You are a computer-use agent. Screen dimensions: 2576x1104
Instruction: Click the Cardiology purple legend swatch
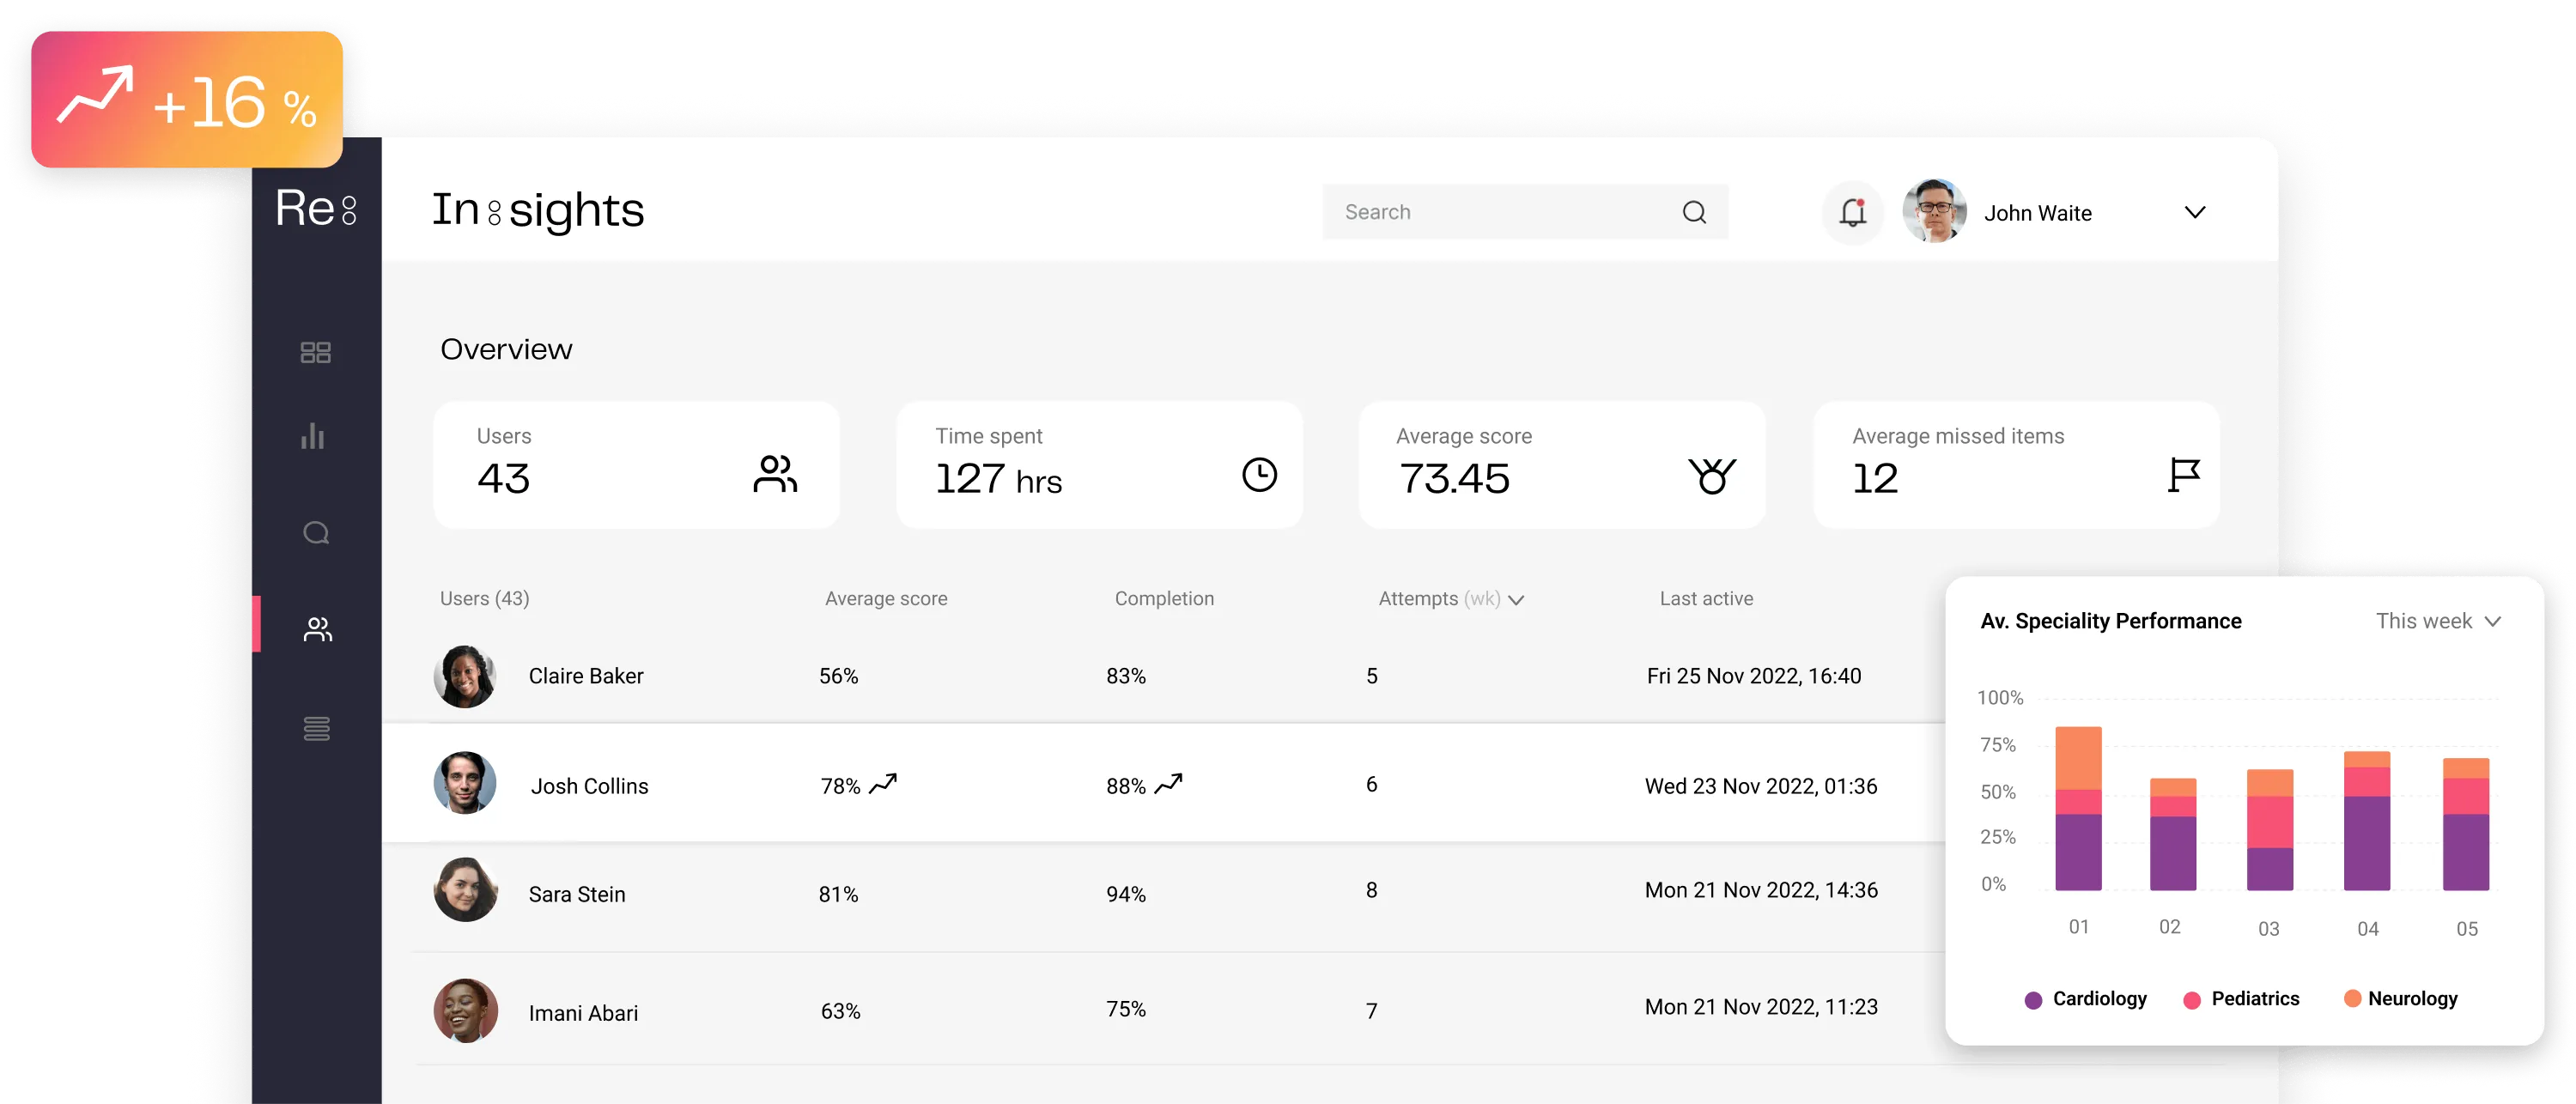(2033, 1000)
